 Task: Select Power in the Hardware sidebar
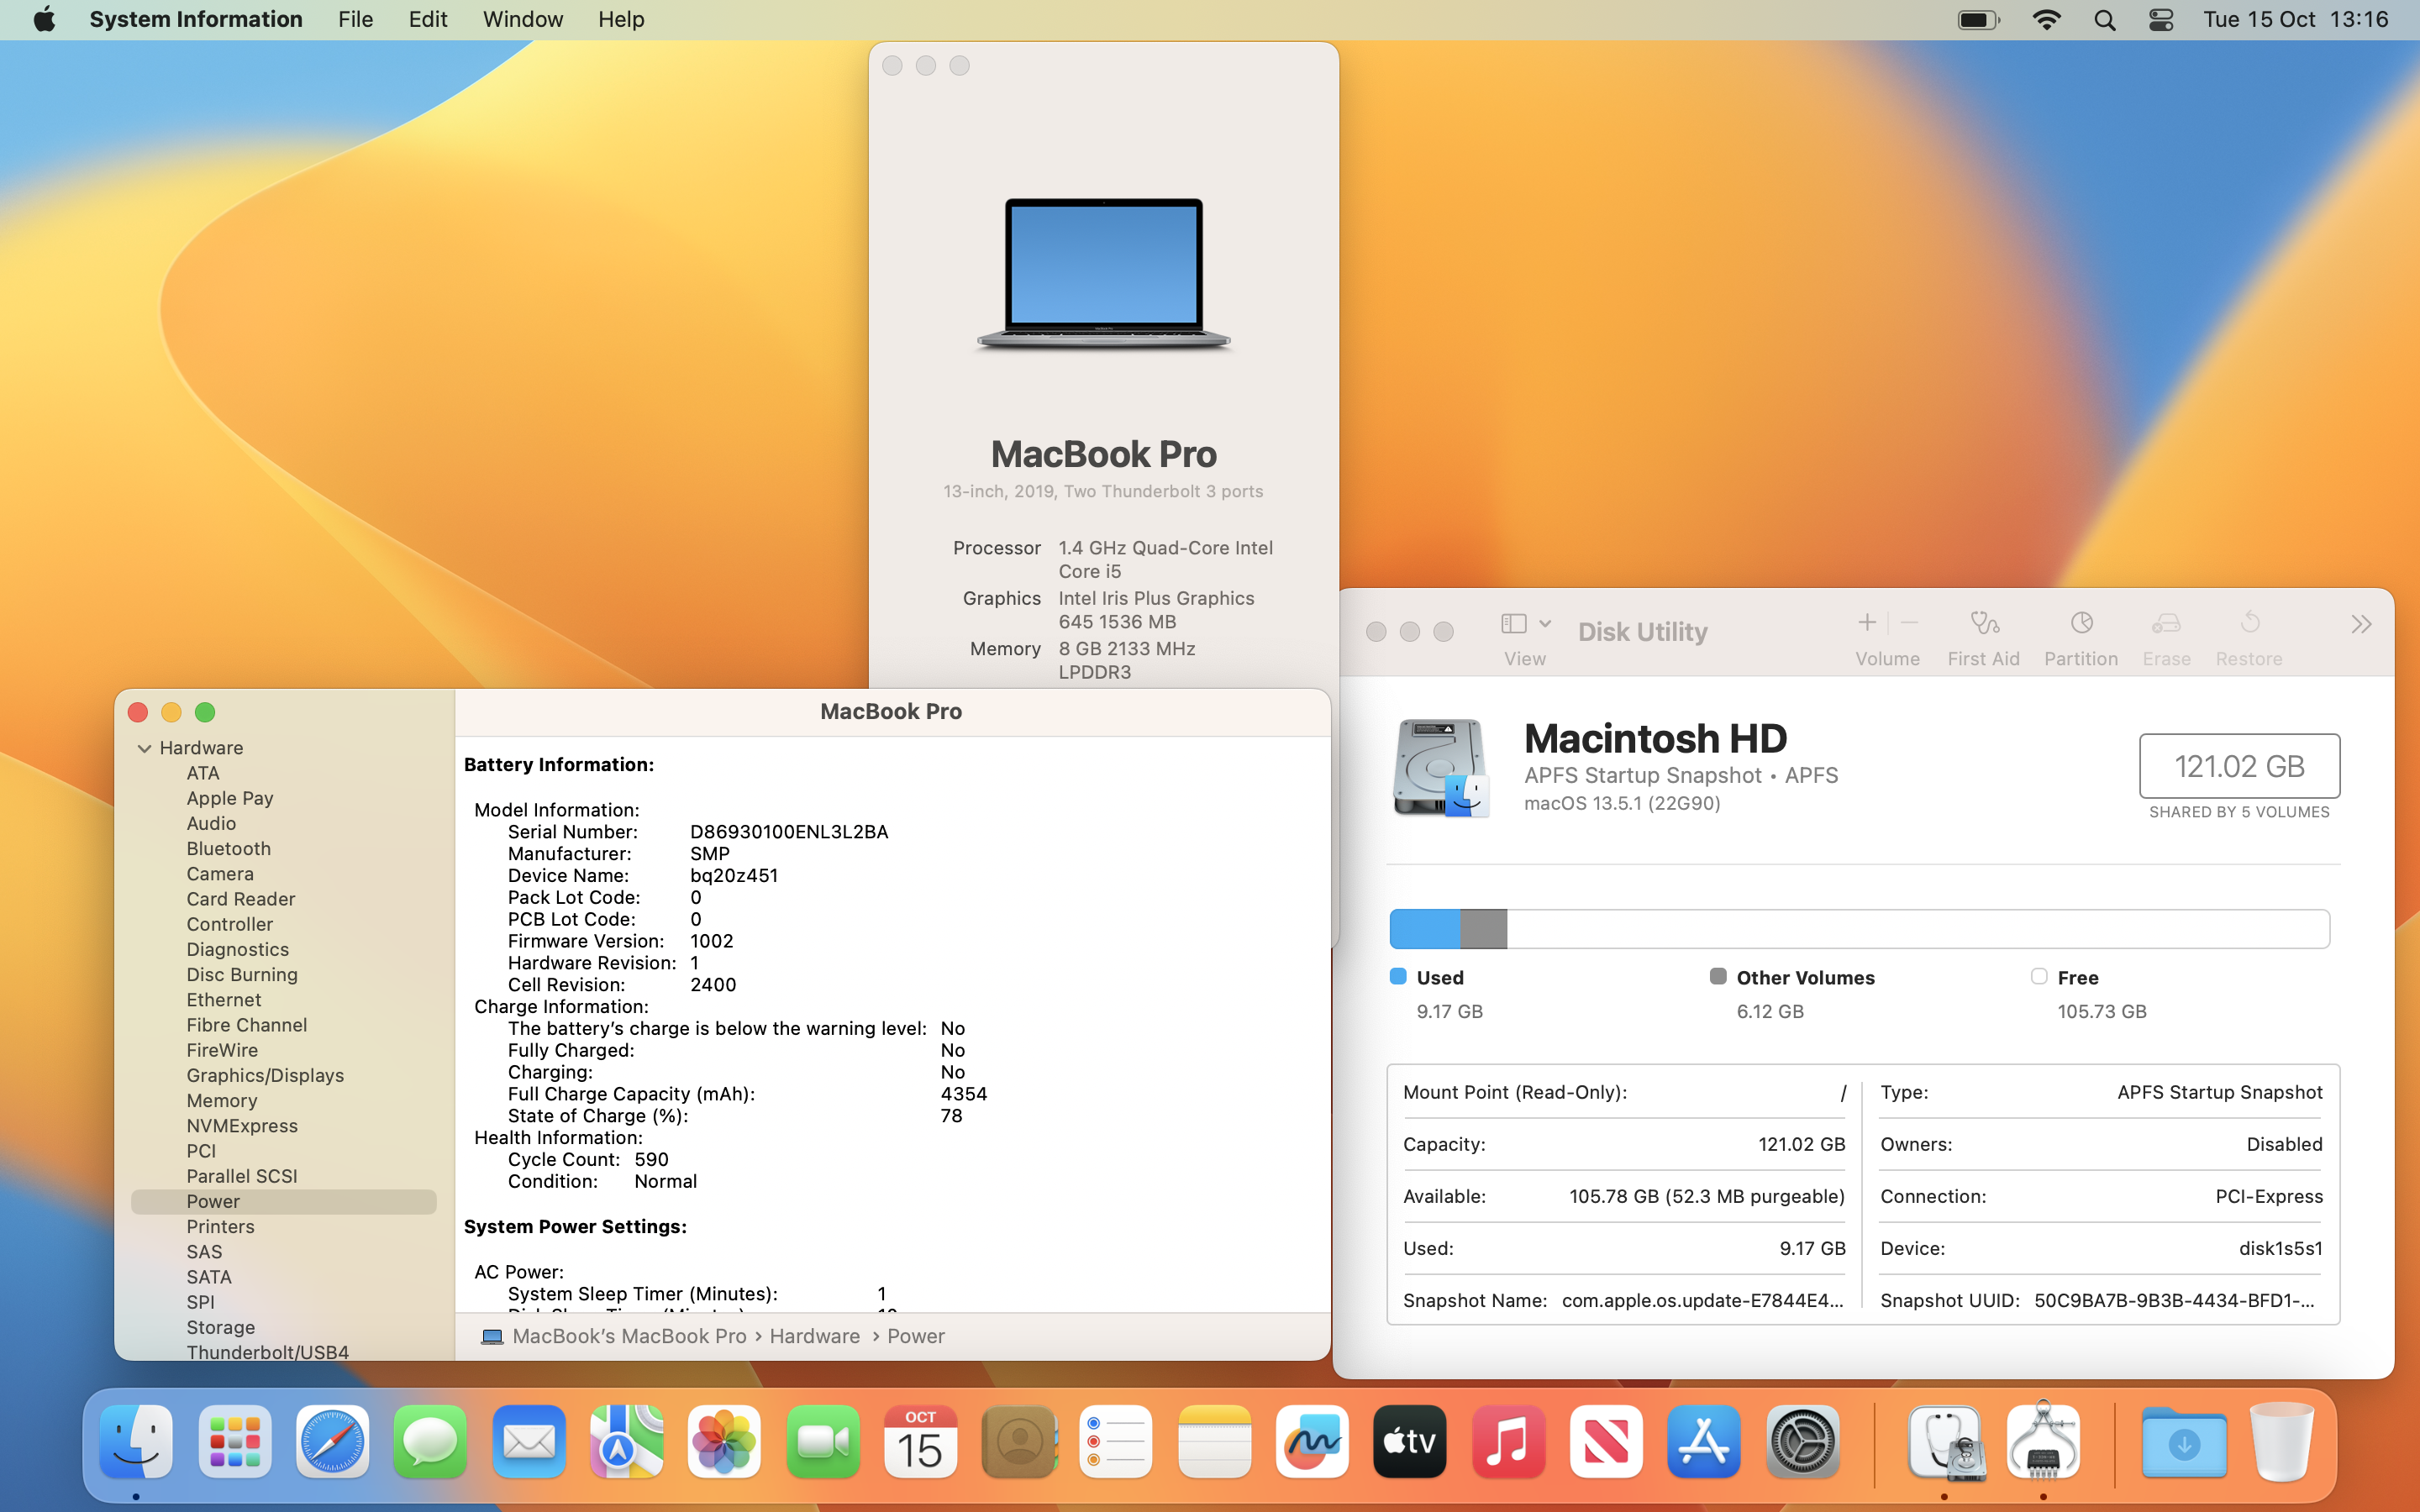tap(283, 1201)
